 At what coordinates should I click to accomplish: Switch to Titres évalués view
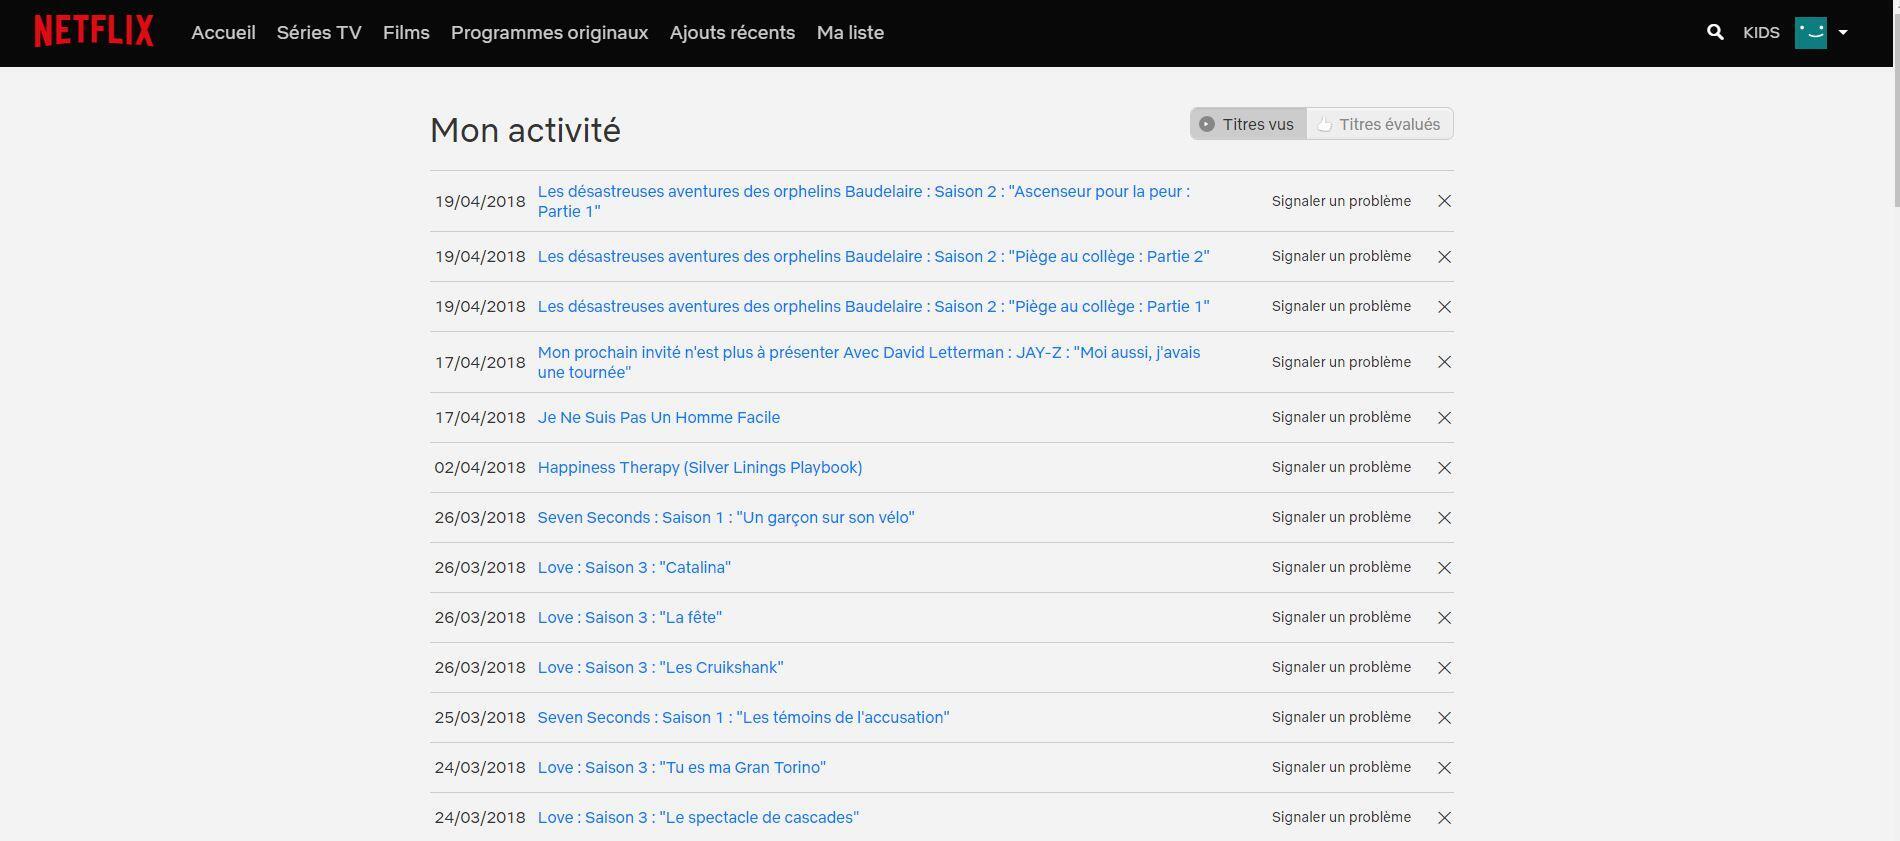[1379, 124]
